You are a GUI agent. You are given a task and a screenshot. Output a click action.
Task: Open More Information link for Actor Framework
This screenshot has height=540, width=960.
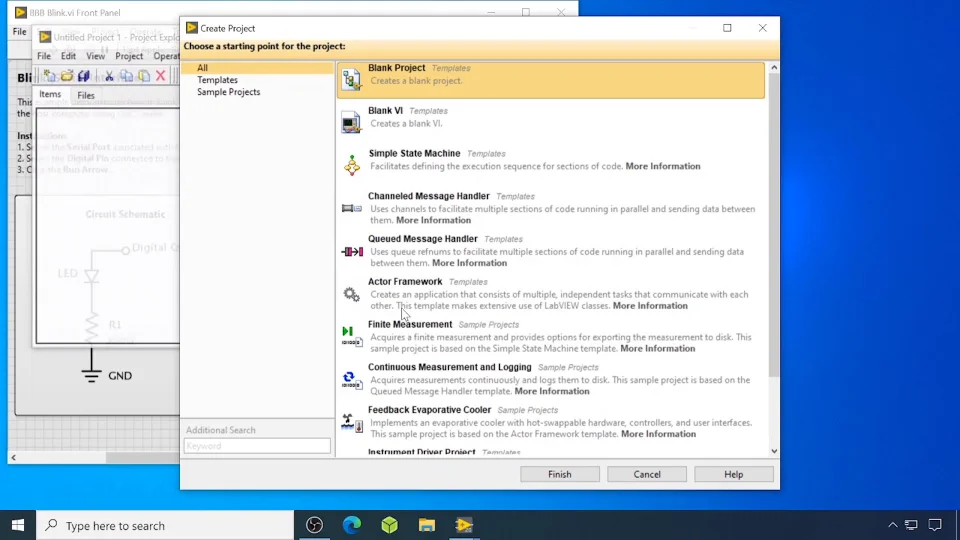point(650,306)
